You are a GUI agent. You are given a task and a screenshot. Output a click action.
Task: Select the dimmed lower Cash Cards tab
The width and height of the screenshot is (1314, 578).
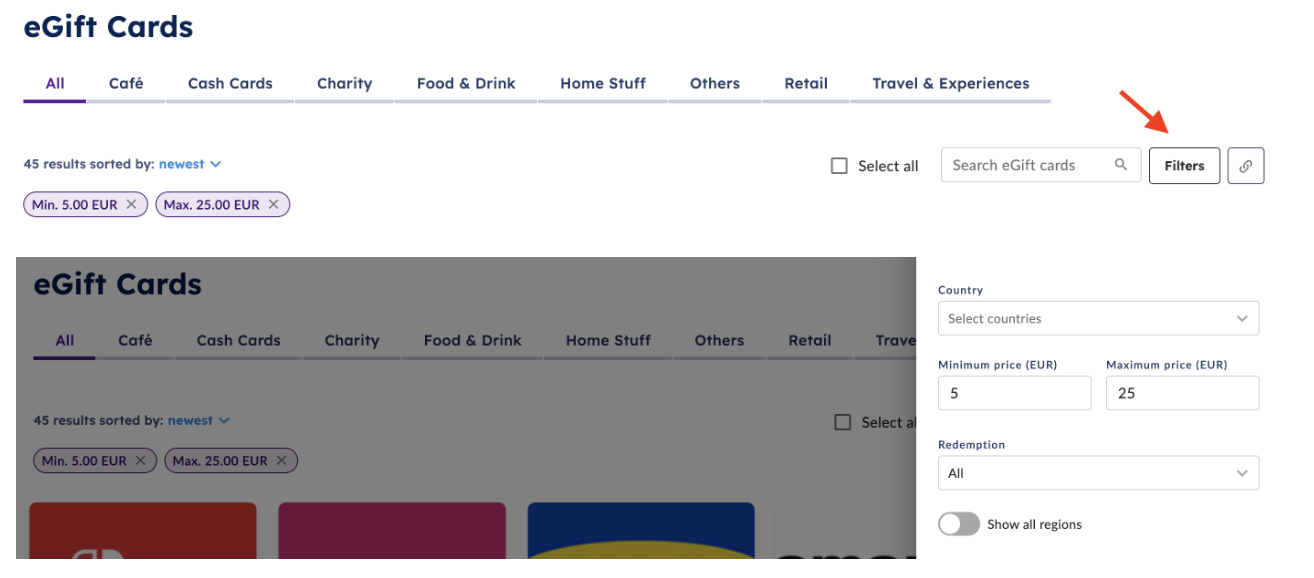(238, 340)
